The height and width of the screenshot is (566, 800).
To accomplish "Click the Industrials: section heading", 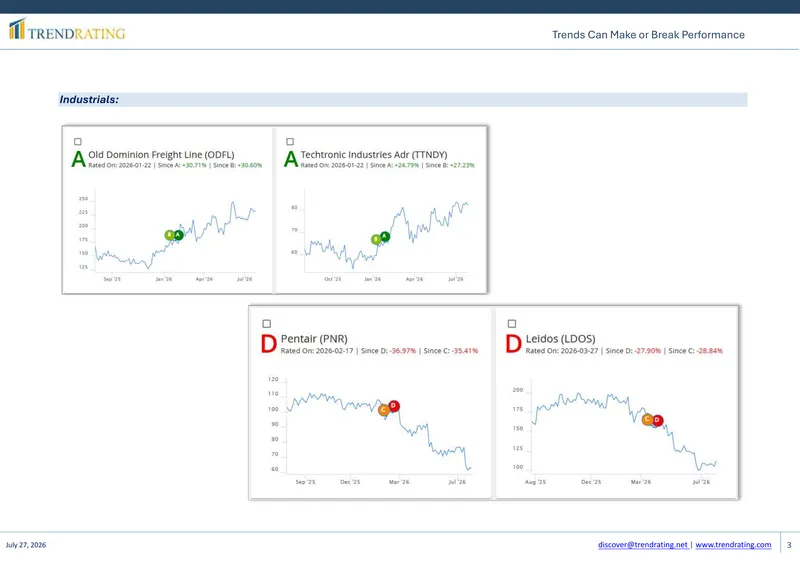I will (x=89, y=100).
